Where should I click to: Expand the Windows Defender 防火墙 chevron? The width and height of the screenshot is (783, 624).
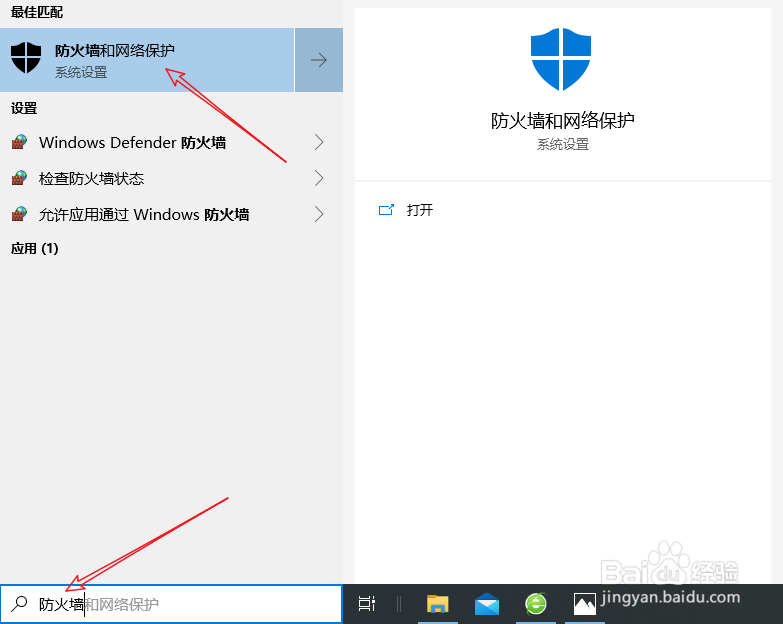pyautogui.click(x=319, y=142)
